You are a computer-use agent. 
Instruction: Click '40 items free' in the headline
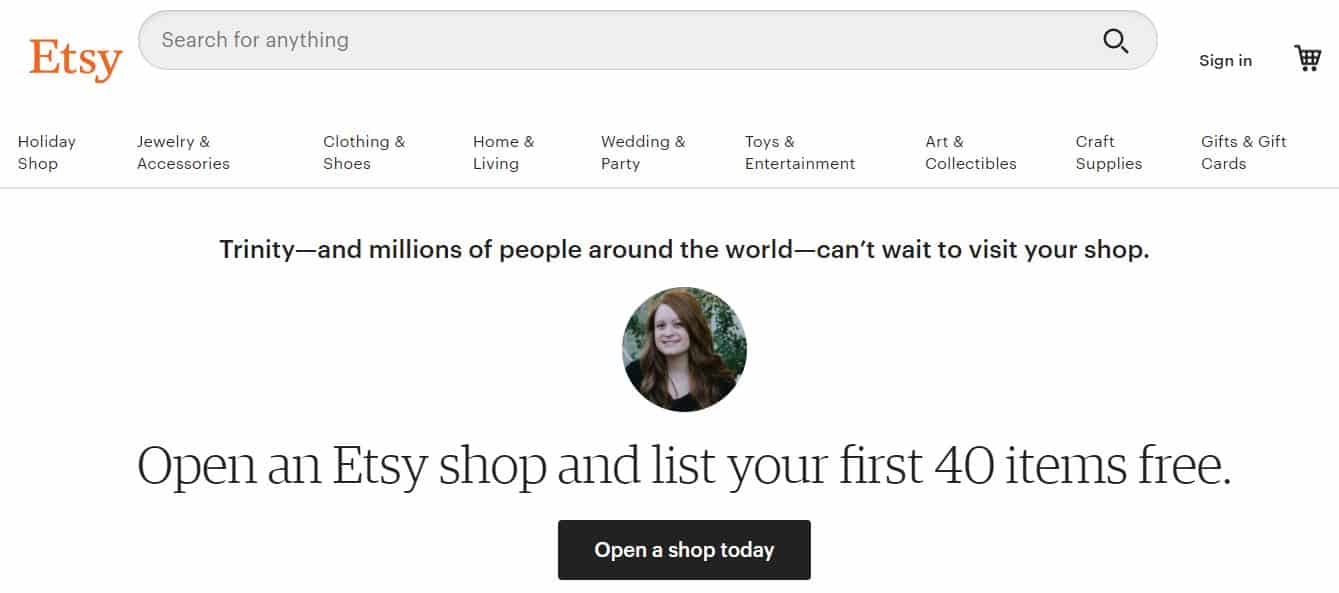point(1081,465)
